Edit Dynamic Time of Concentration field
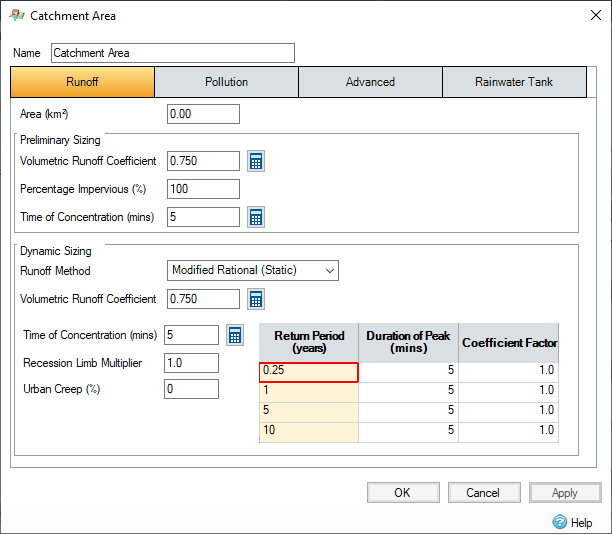 [191, 335]
